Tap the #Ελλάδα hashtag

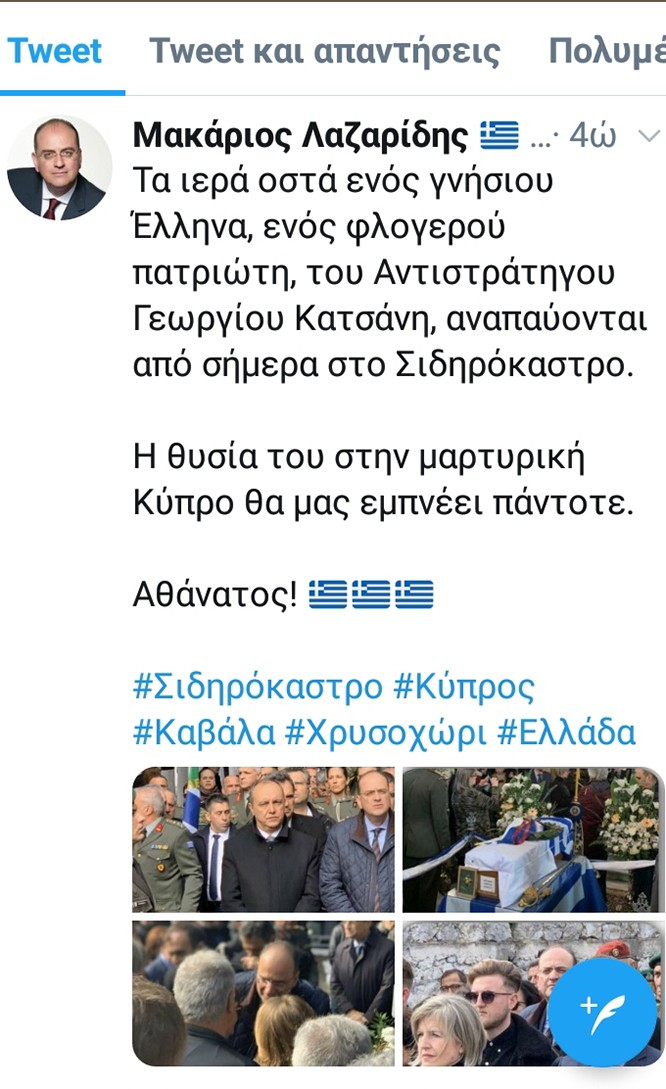567,733
